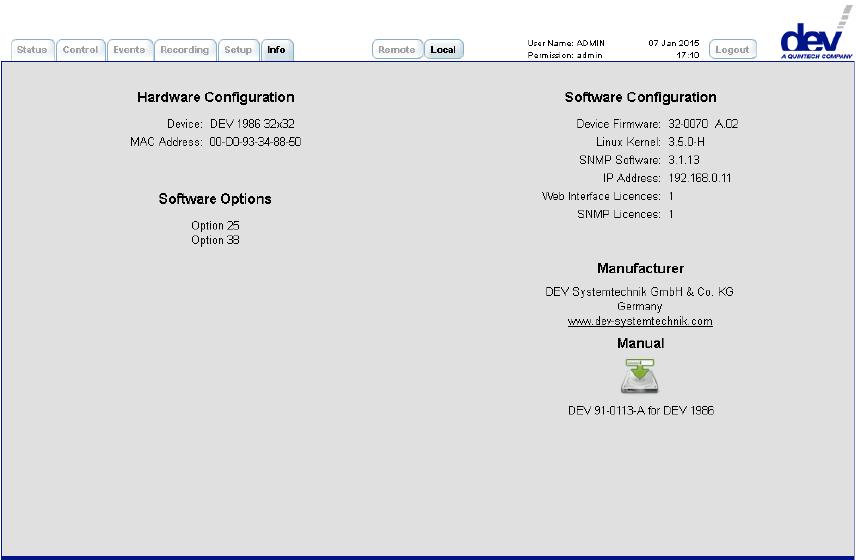
Task: Click the SNMP Licences label
Action: (x=619, y=214)
